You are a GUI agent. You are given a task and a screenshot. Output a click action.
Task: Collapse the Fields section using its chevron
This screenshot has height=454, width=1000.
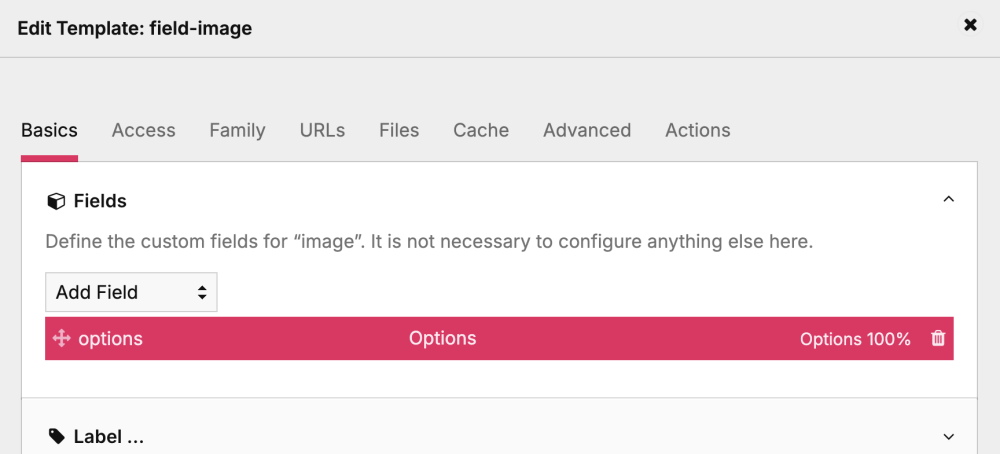tap(949, 200)
